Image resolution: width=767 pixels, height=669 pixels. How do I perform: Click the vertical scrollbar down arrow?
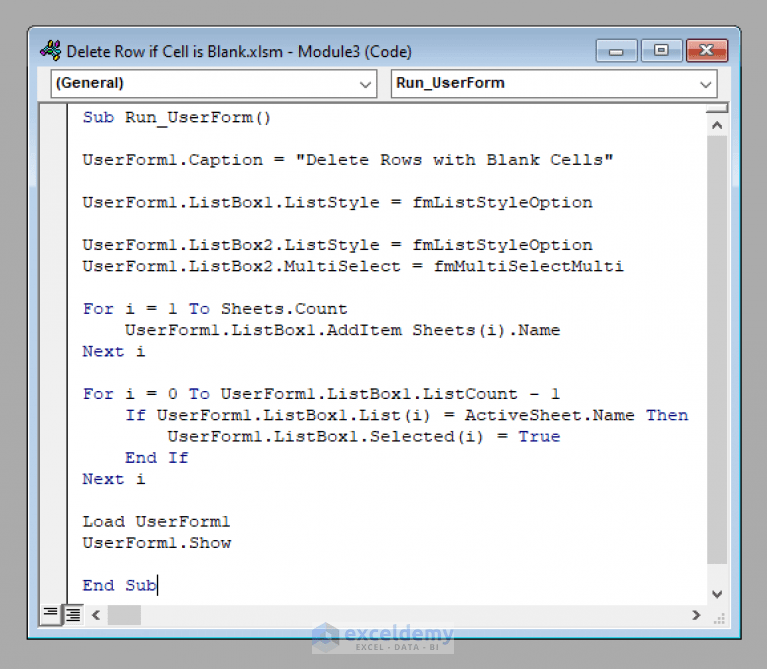click(x=717, y=594)
